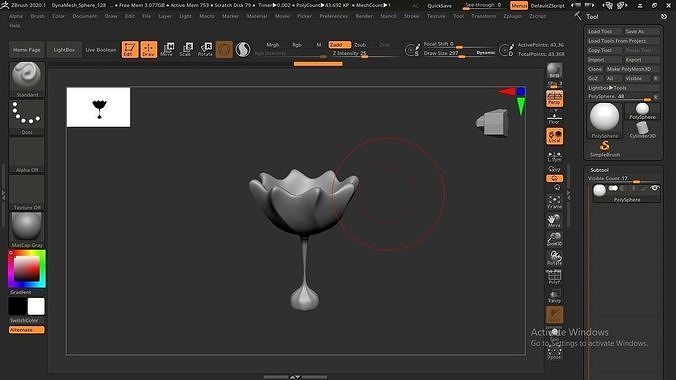The image size is (676, 380).
Task: Open the Preferences menu
Action: [x=334, y=16]
